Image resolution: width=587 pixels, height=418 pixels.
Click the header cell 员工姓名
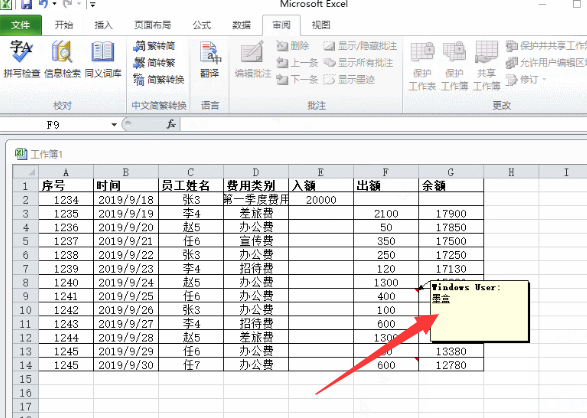tap(191, 186)
